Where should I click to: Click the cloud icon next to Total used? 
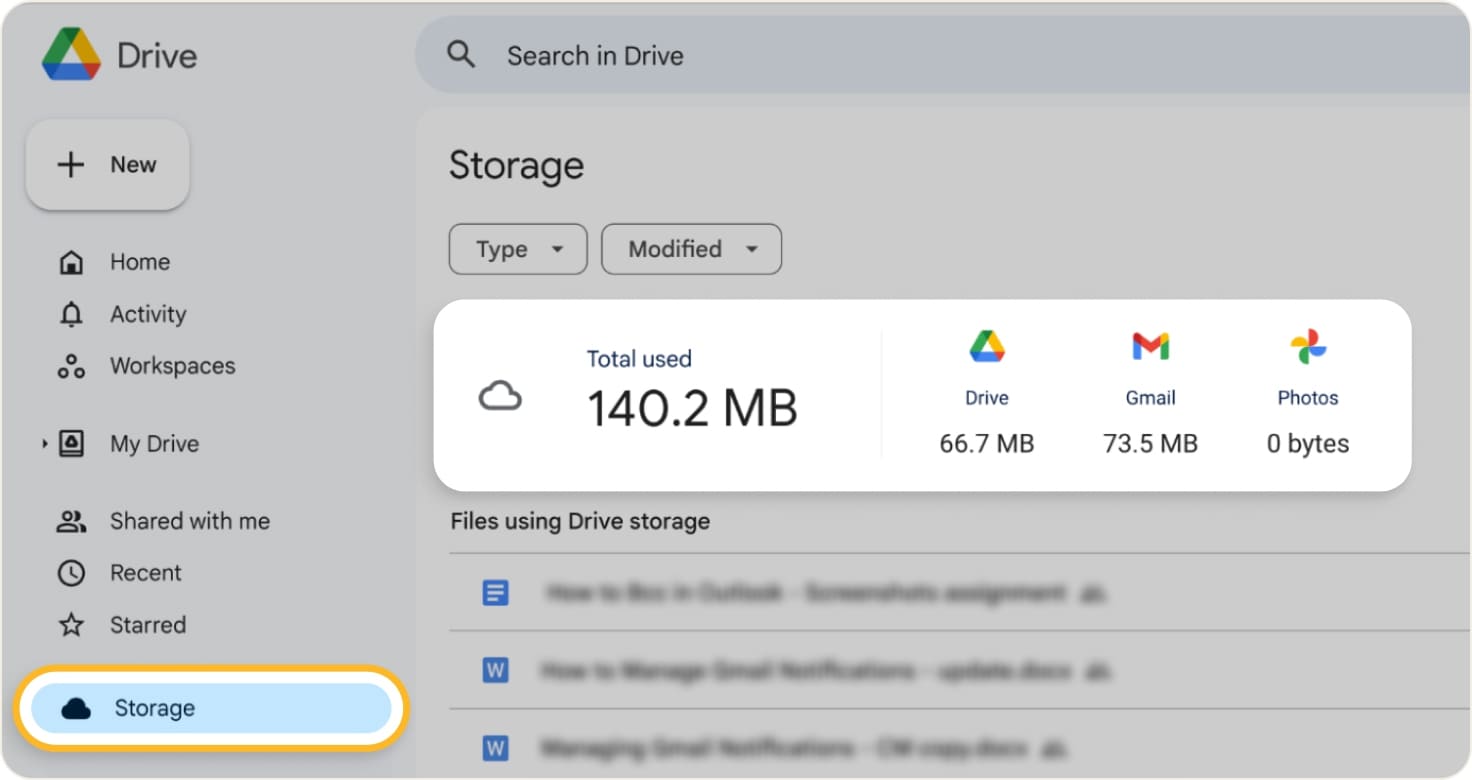501,396
